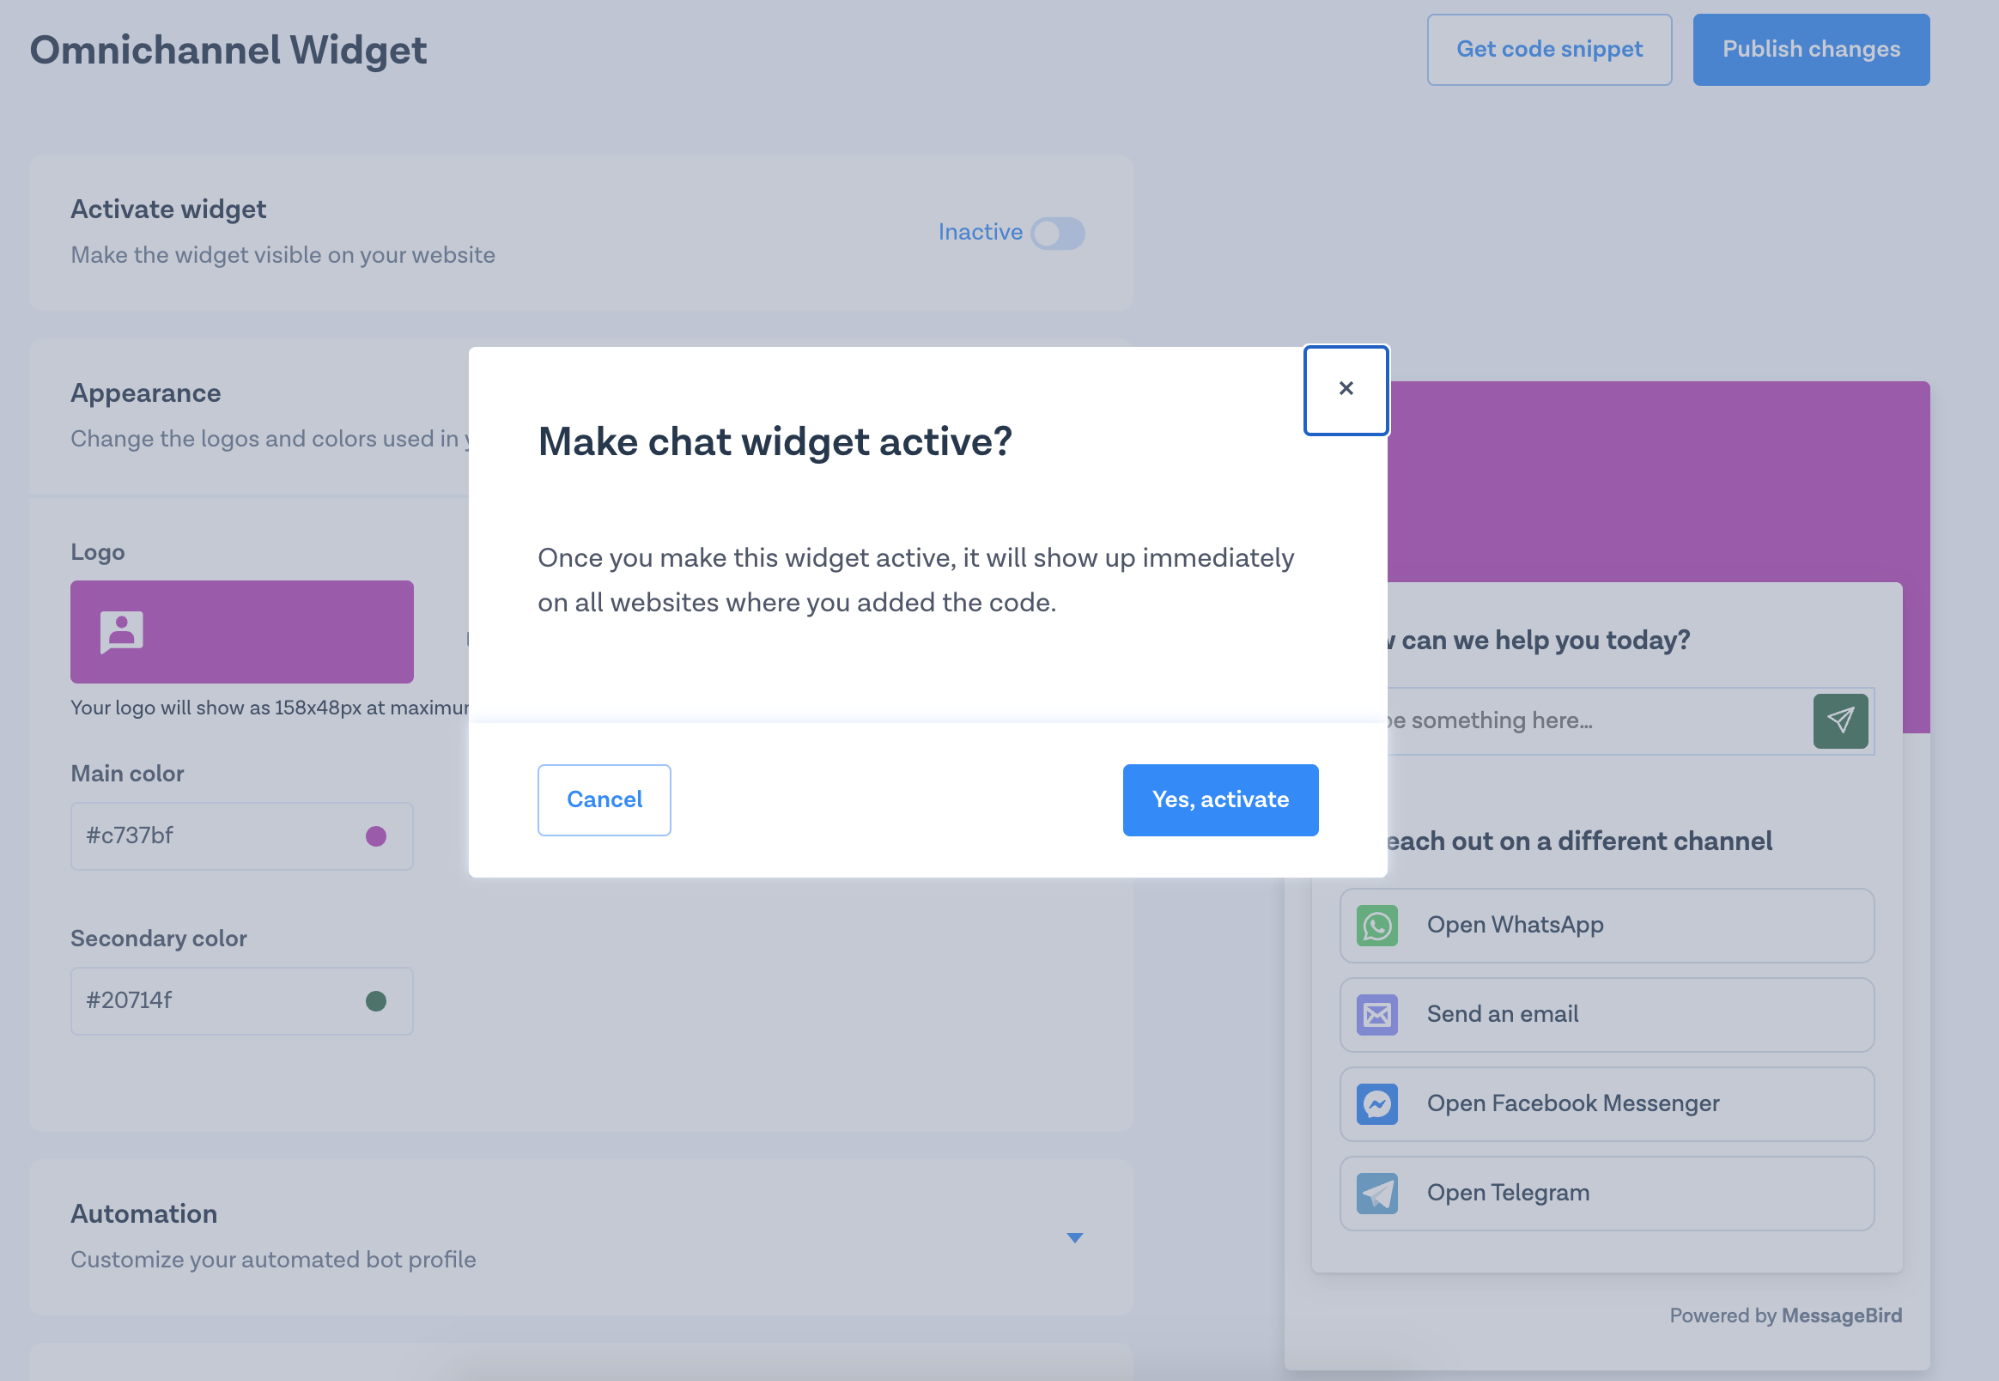
Task: Click the user avatar logo icon
Action: (x=122, y=630)
